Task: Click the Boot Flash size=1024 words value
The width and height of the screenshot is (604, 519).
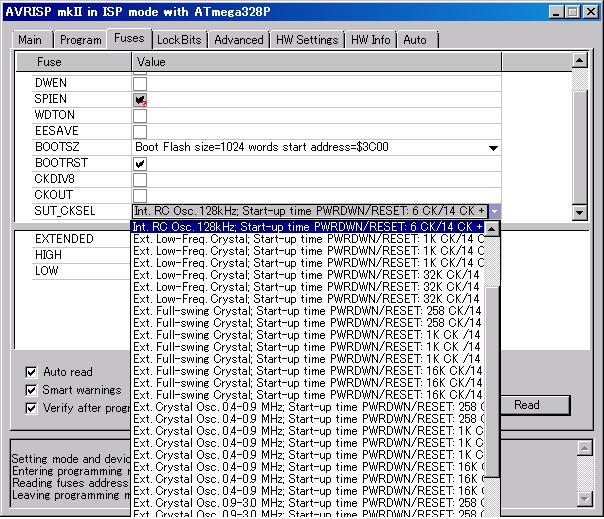Action: 262,147
